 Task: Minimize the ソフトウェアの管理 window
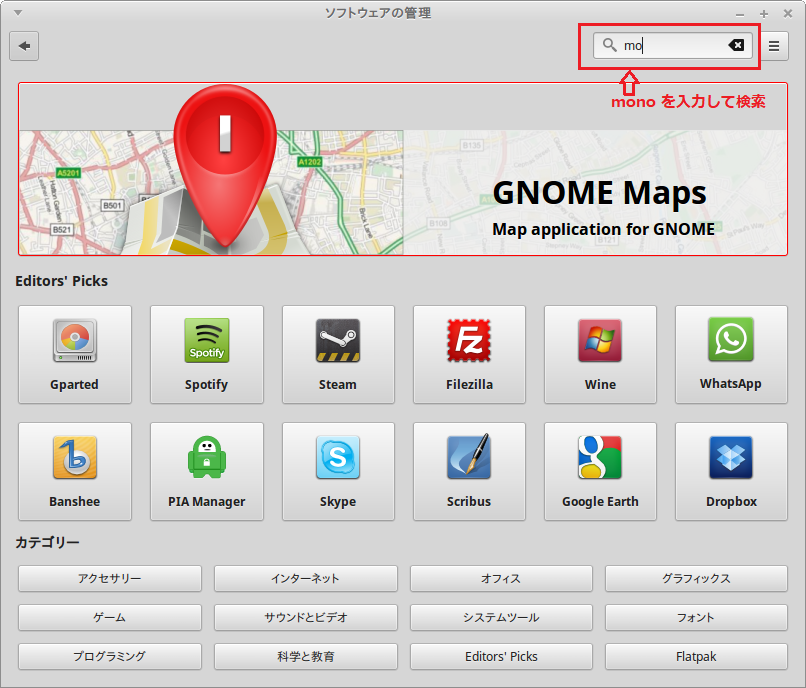[x=740, y=14]
